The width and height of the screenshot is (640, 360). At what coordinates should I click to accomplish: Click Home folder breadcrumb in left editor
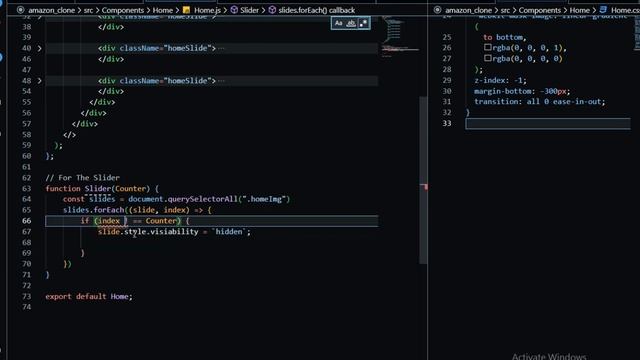[162, 10]
